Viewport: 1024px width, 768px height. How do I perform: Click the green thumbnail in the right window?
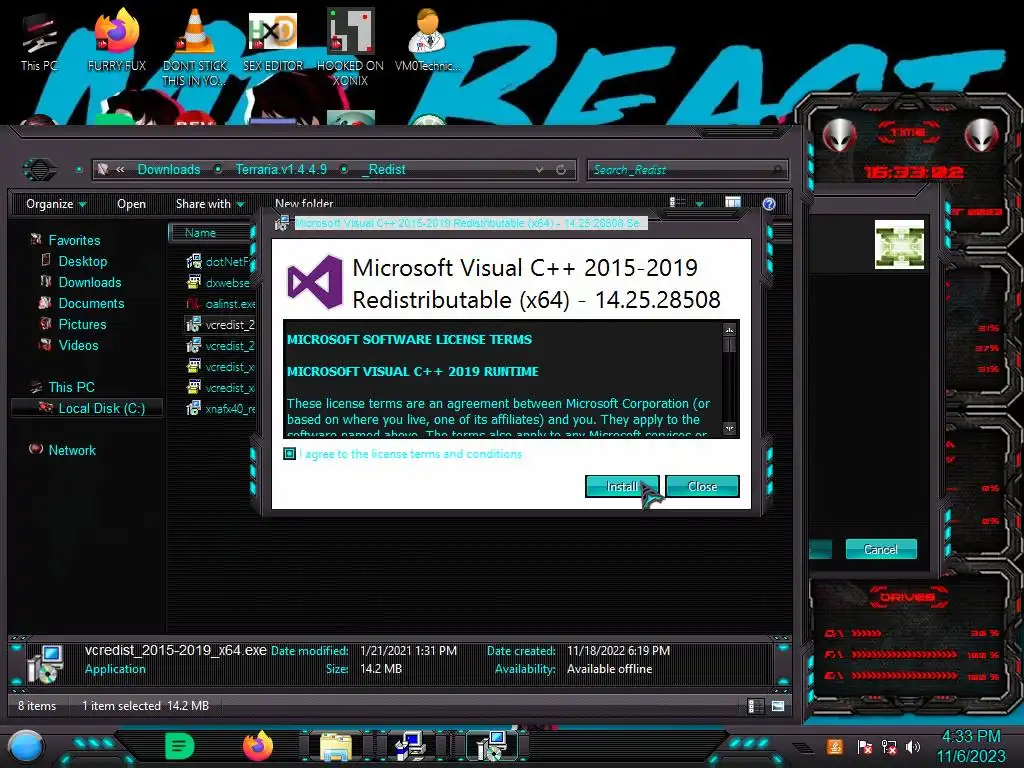point(899,244)
